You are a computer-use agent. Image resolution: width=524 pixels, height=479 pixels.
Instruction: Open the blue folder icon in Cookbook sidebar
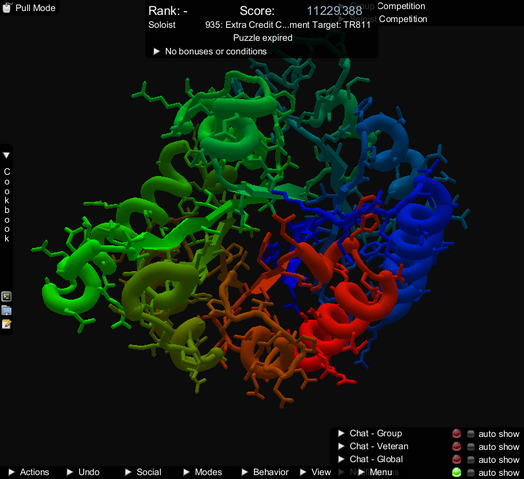pos(6,310)
